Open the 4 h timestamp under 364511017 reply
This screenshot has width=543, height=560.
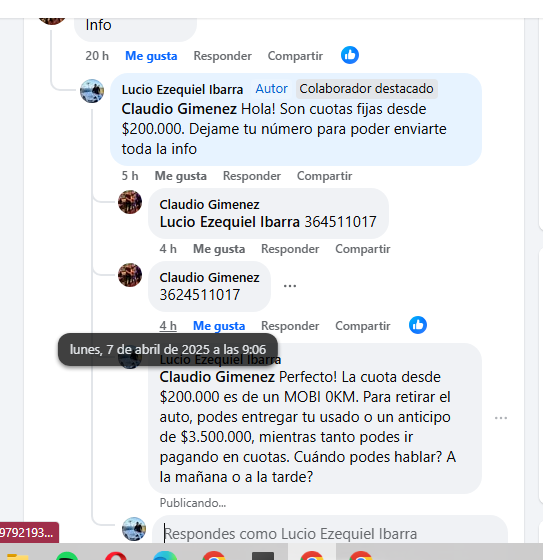[x=168, y=249]
